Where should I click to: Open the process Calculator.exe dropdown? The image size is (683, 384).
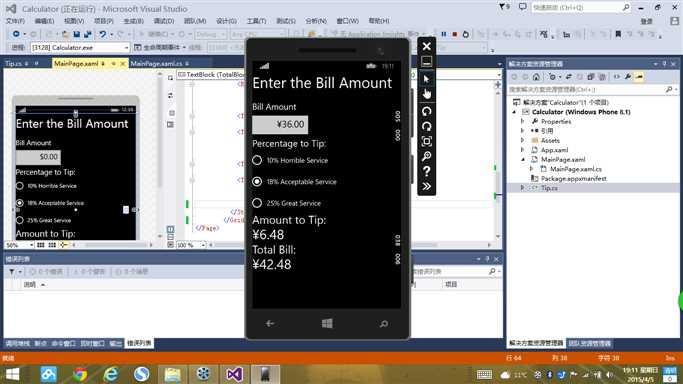tap(126, 47)
